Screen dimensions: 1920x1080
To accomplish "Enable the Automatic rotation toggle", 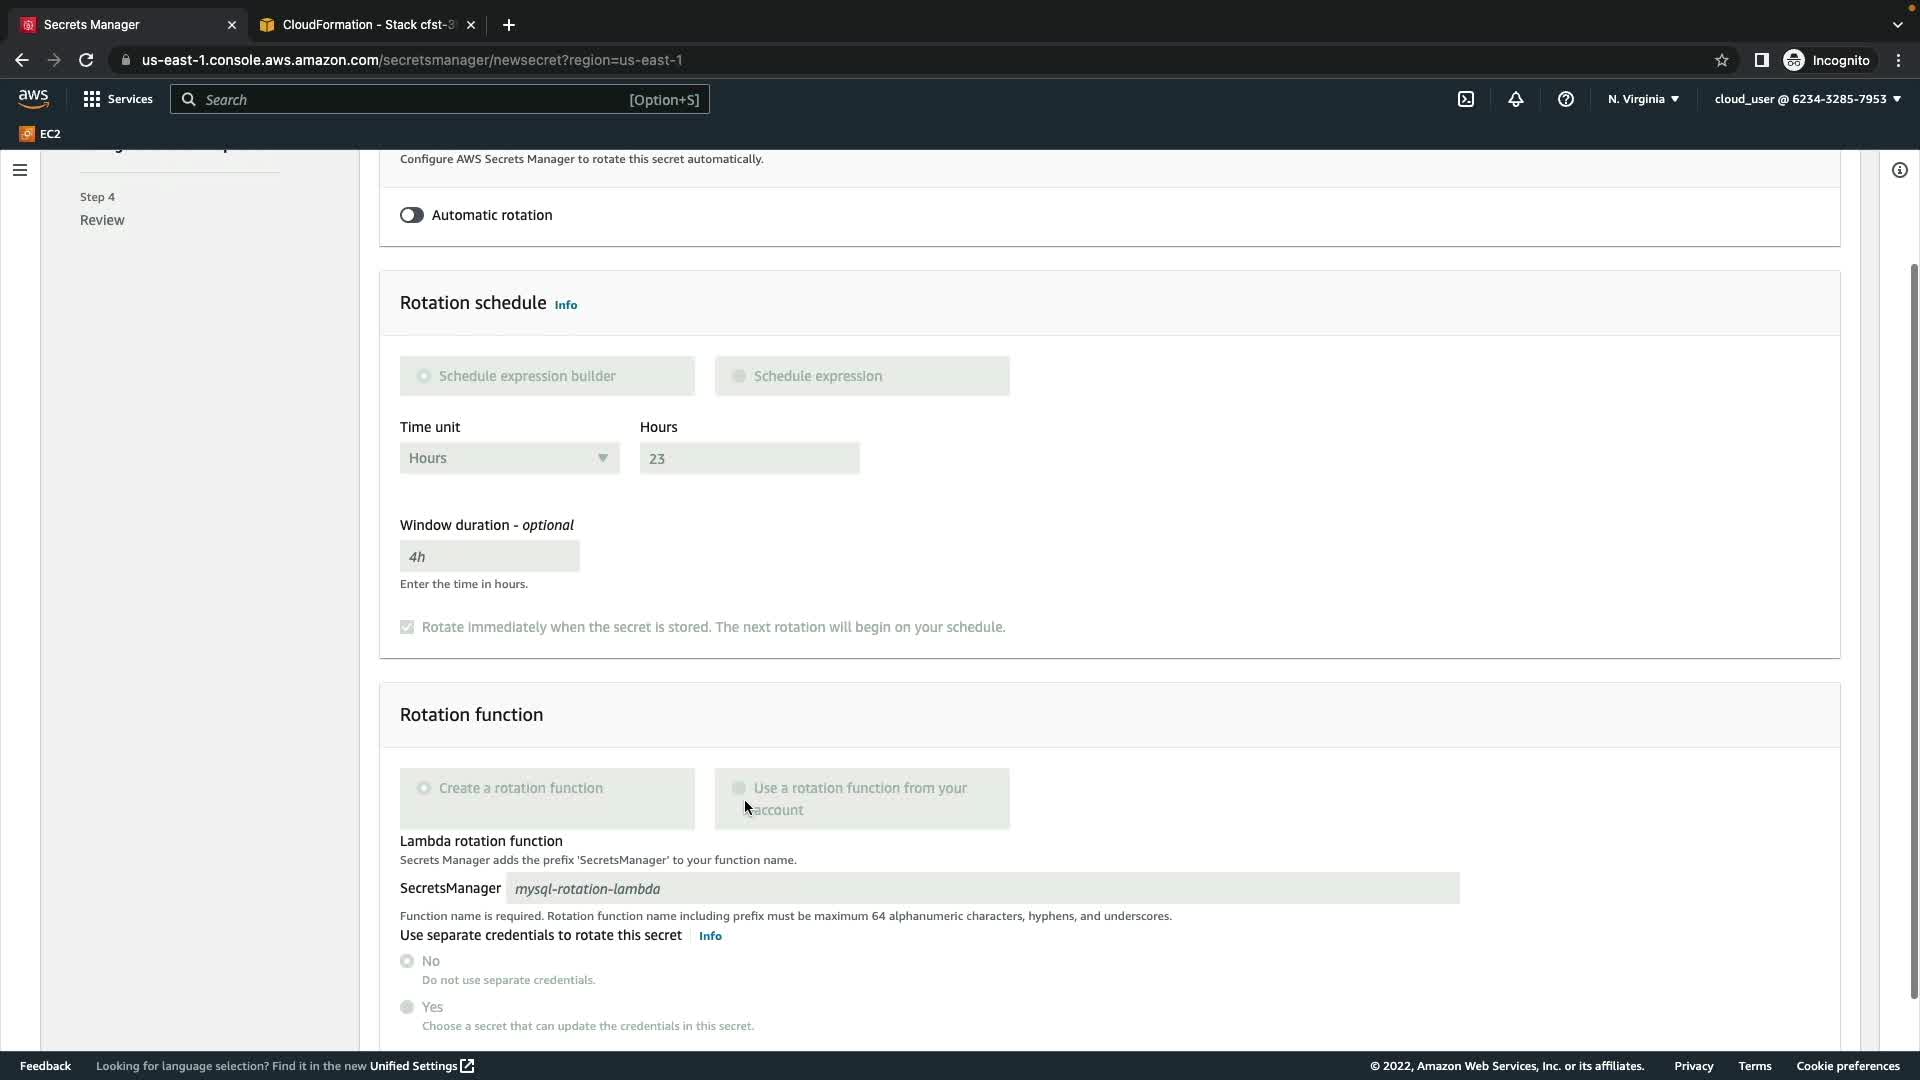I will point(412,215).
